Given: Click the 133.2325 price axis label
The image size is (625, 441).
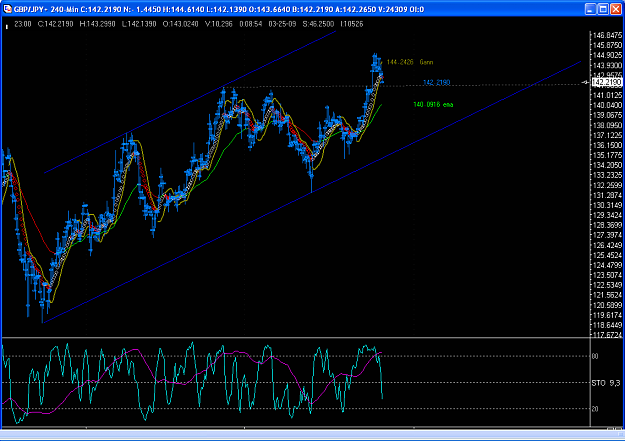Looking at the screenshot, I should 607,175.
